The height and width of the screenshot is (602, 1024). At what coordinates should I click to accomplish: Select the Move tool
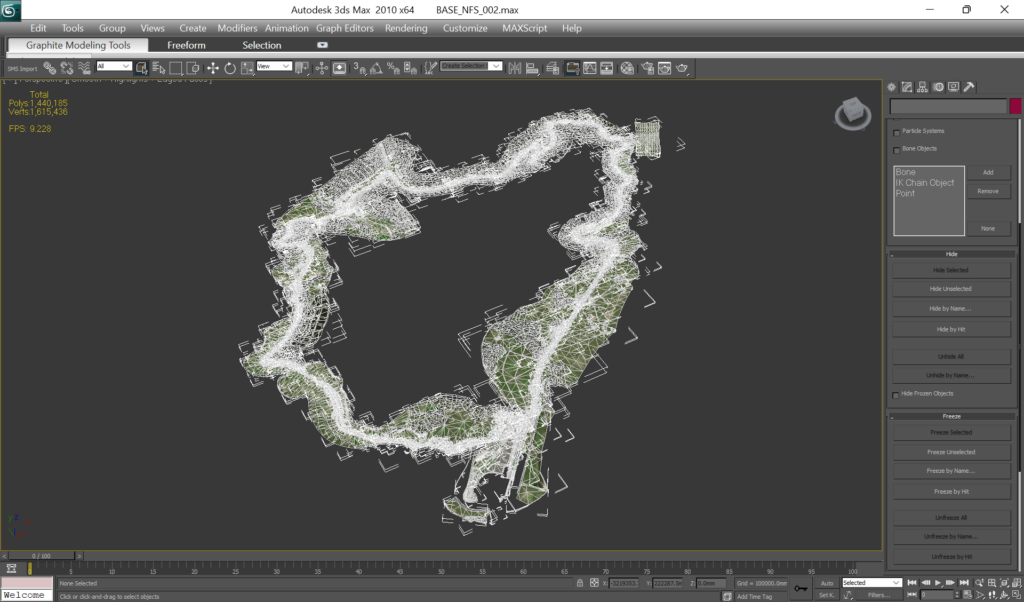tap(213, 68)
